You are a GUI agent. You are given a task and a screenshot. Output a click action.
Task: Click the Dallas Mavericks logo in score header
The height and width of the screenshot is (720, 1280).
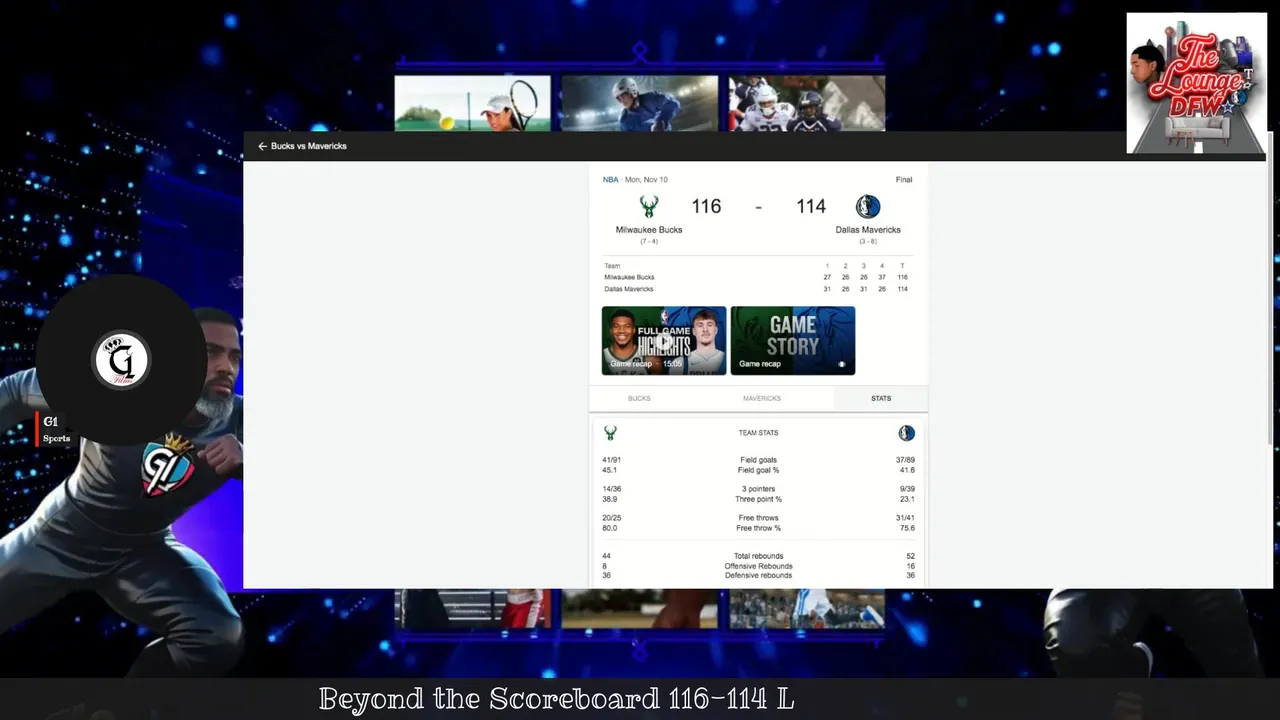point(868,207)
